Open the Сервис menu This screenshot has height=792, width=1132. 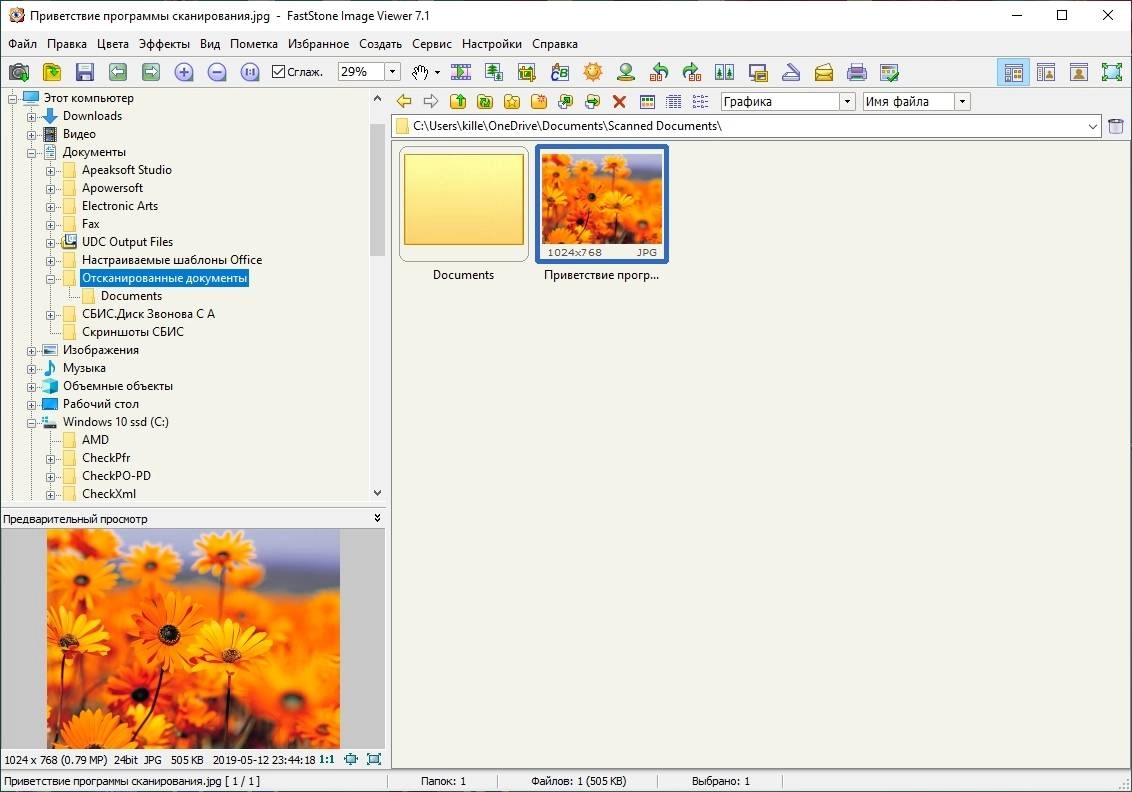pyautogui.click(x=432, y=44)
